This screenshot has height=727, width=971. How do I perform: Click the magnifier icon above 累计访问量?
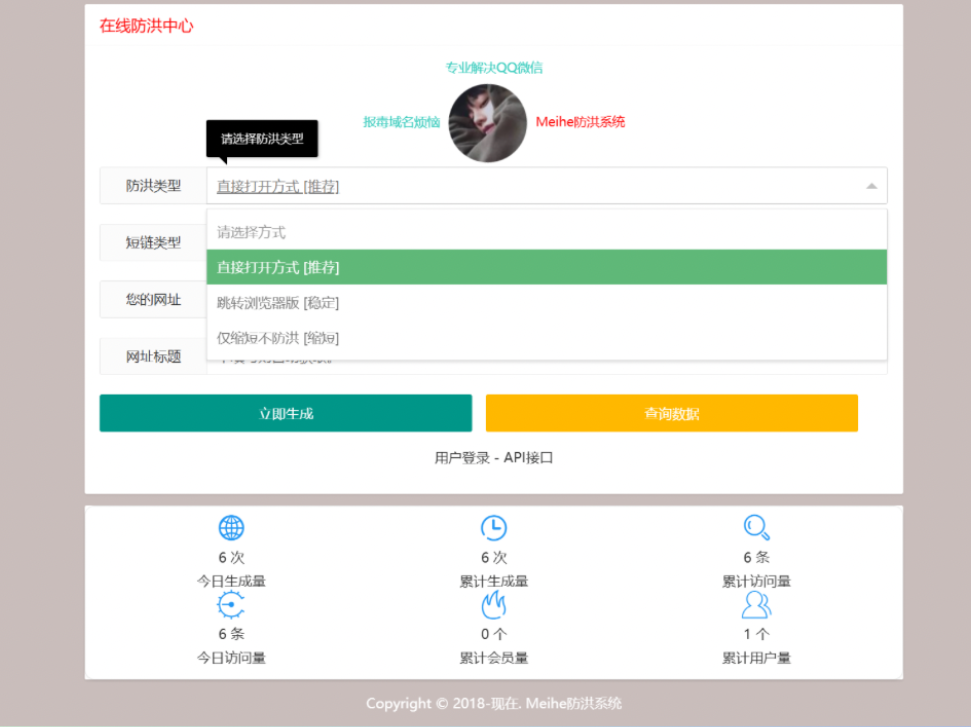click(756, 527)
